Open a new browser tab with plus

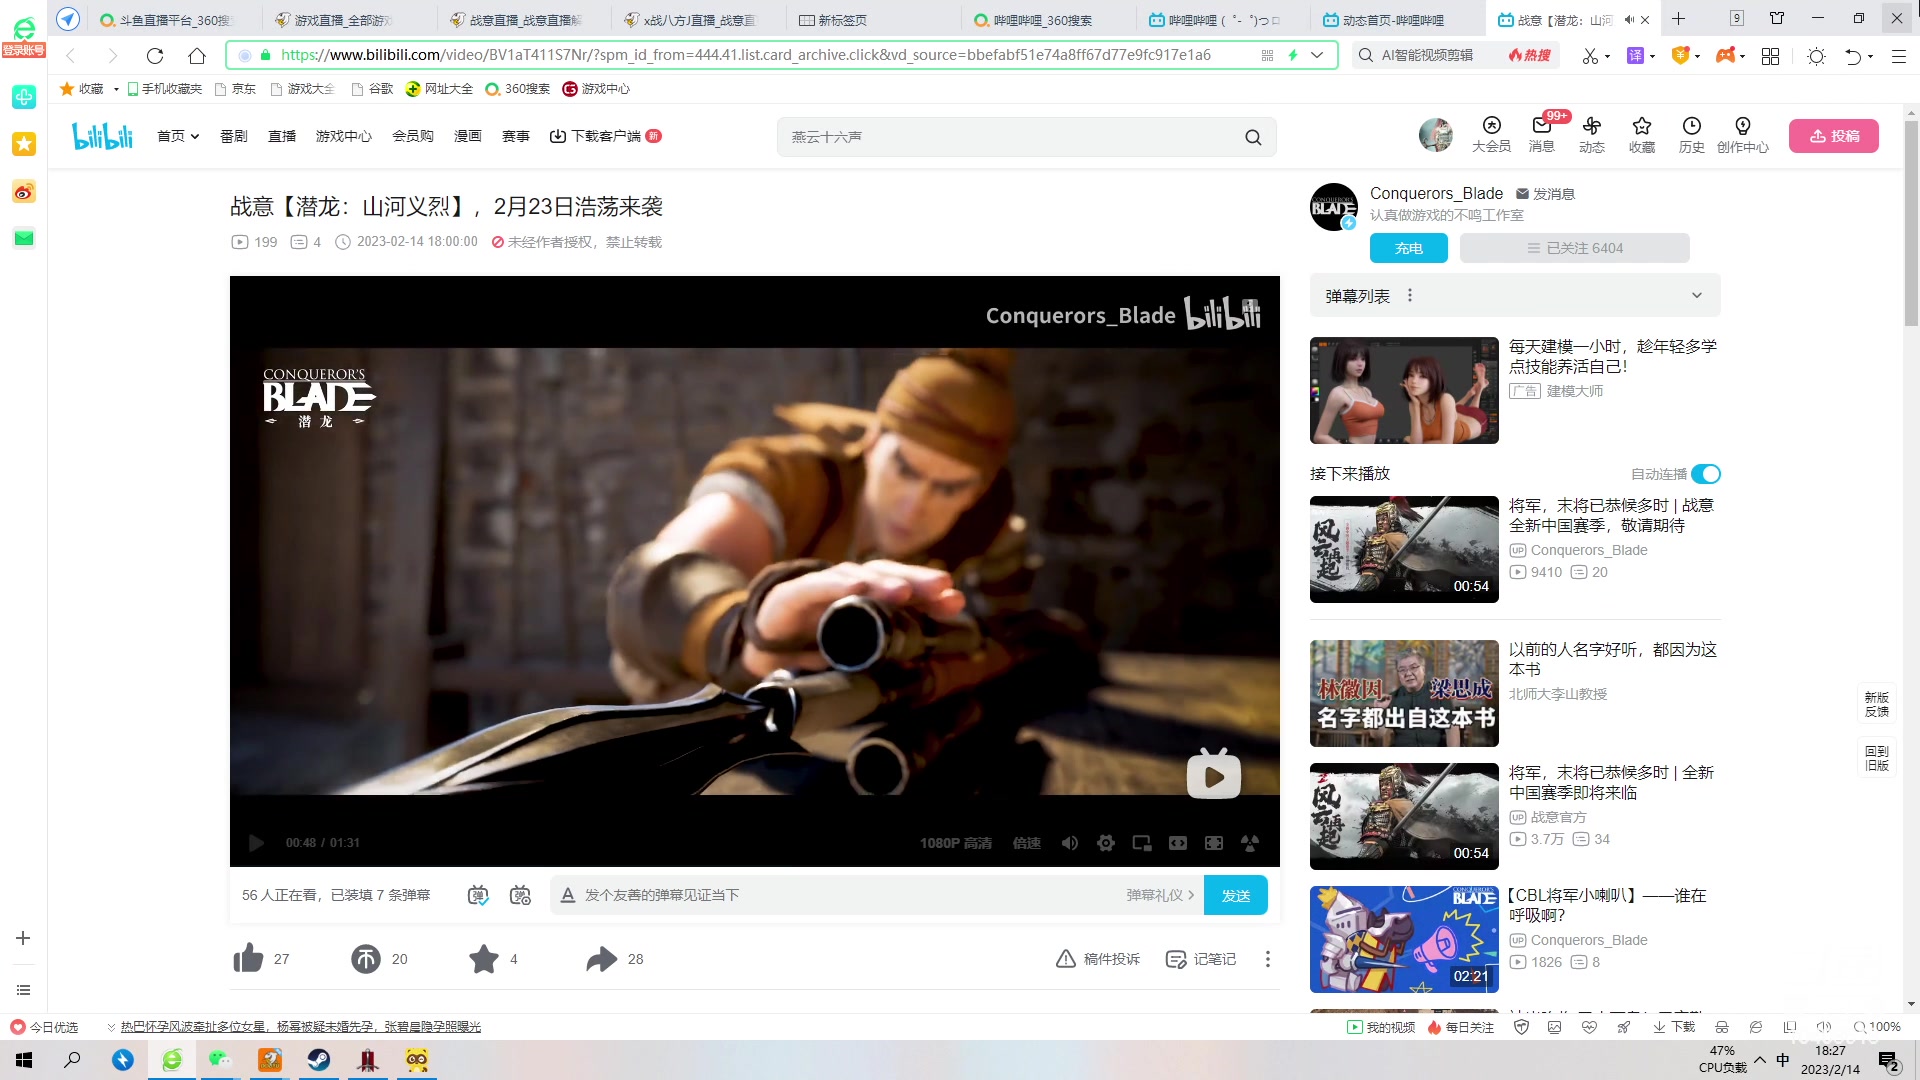[1679, 19]
